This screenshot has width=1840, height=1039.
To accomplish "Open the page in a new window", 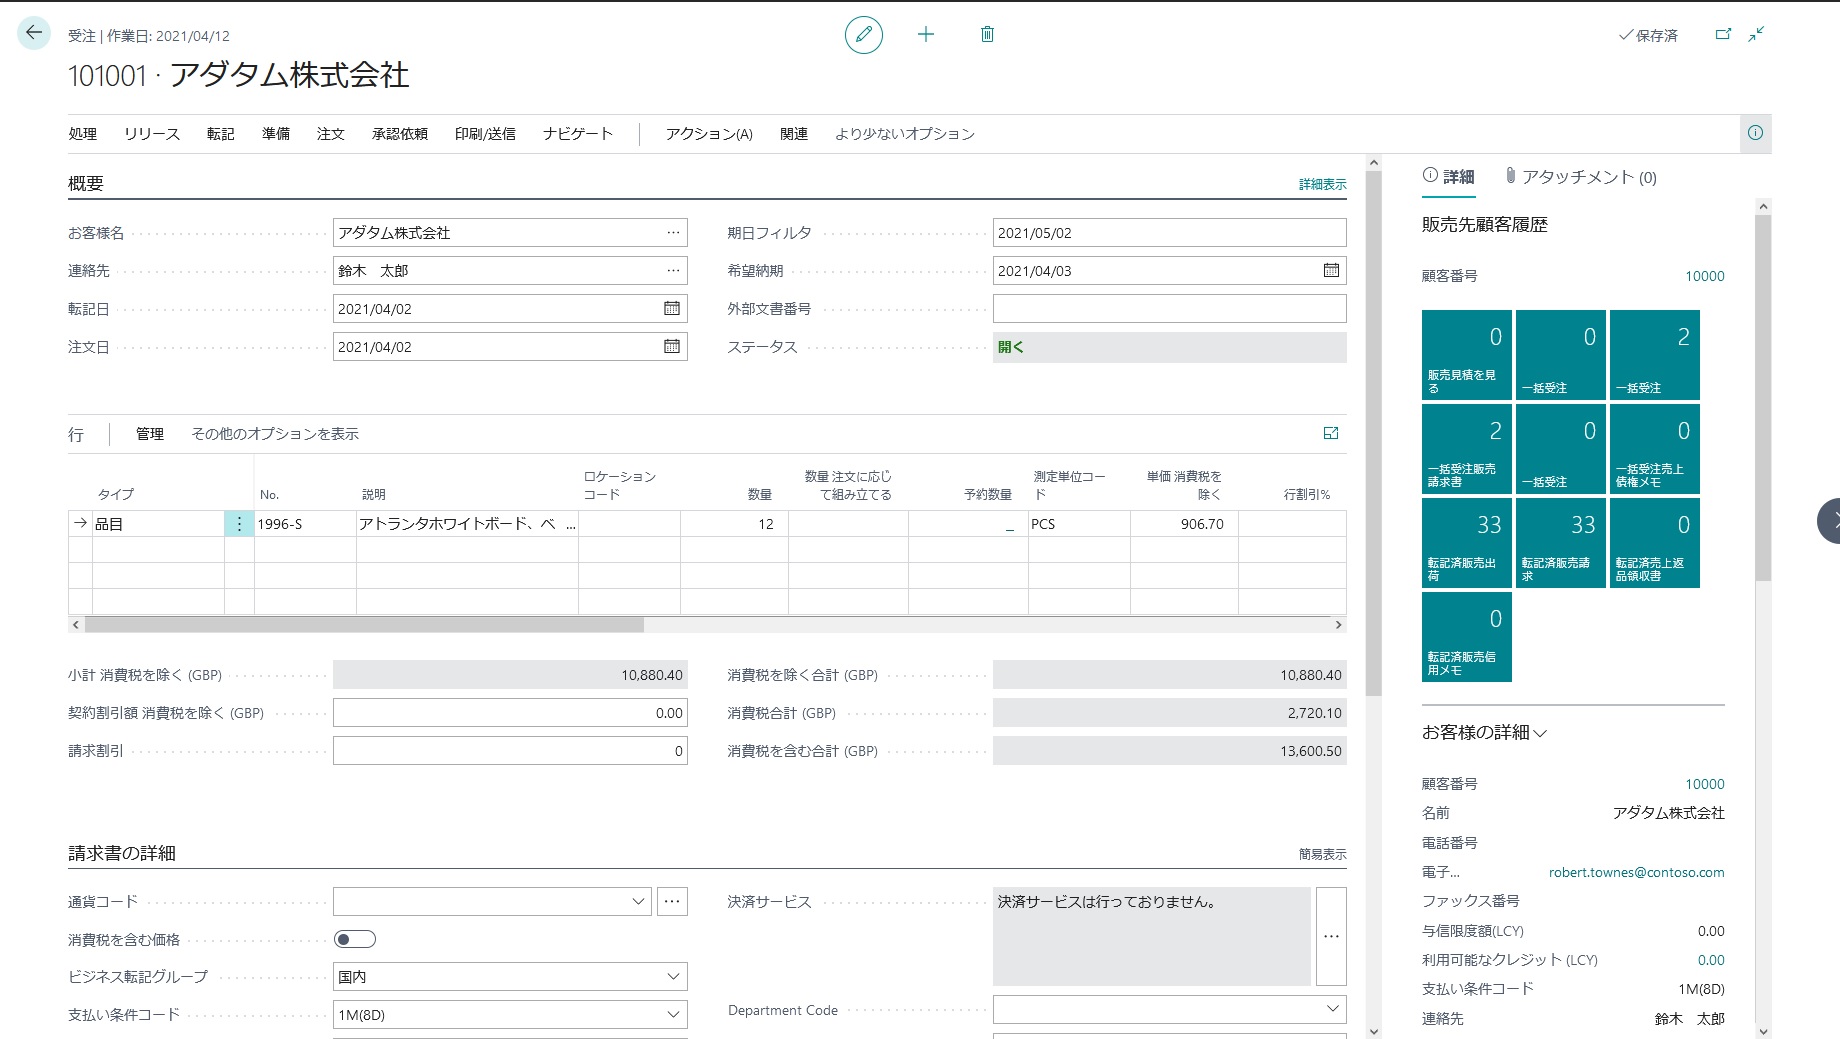I will tap(1723, 34).
